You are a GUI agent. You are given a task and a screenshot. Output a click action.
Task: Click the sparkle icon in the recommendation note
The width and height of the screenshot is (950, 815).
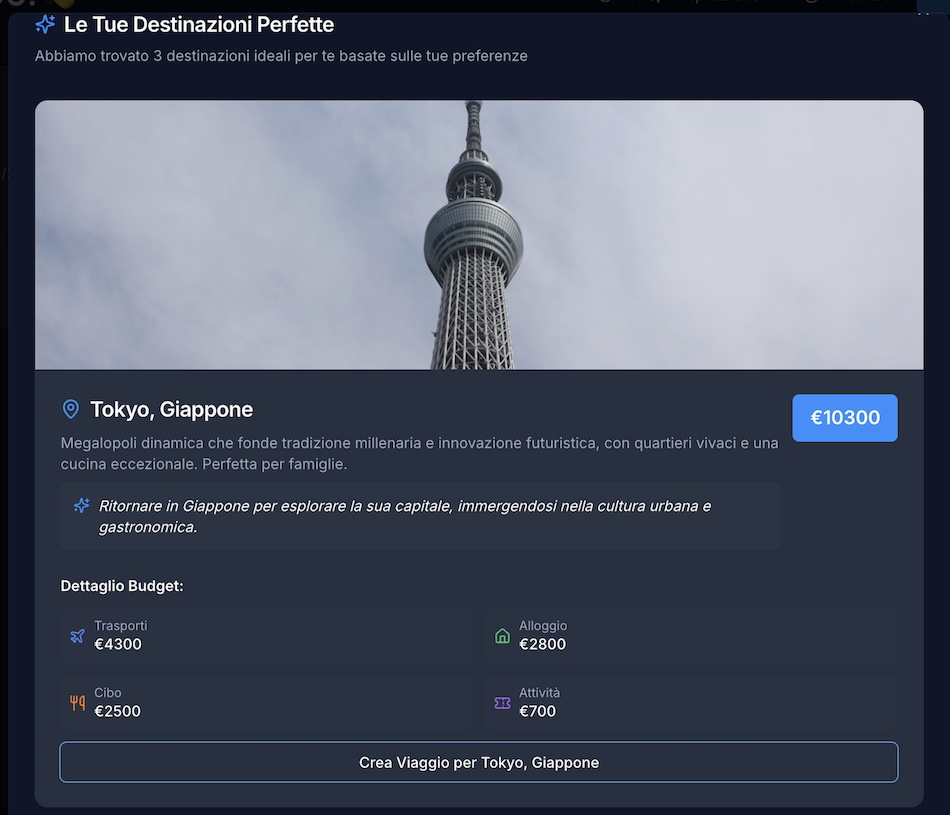point(82,506)
